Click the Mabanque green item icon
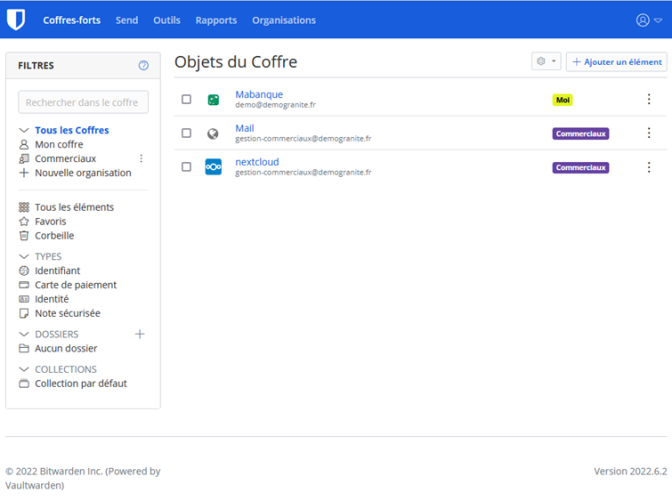672x501 pixels. [213, 100]
